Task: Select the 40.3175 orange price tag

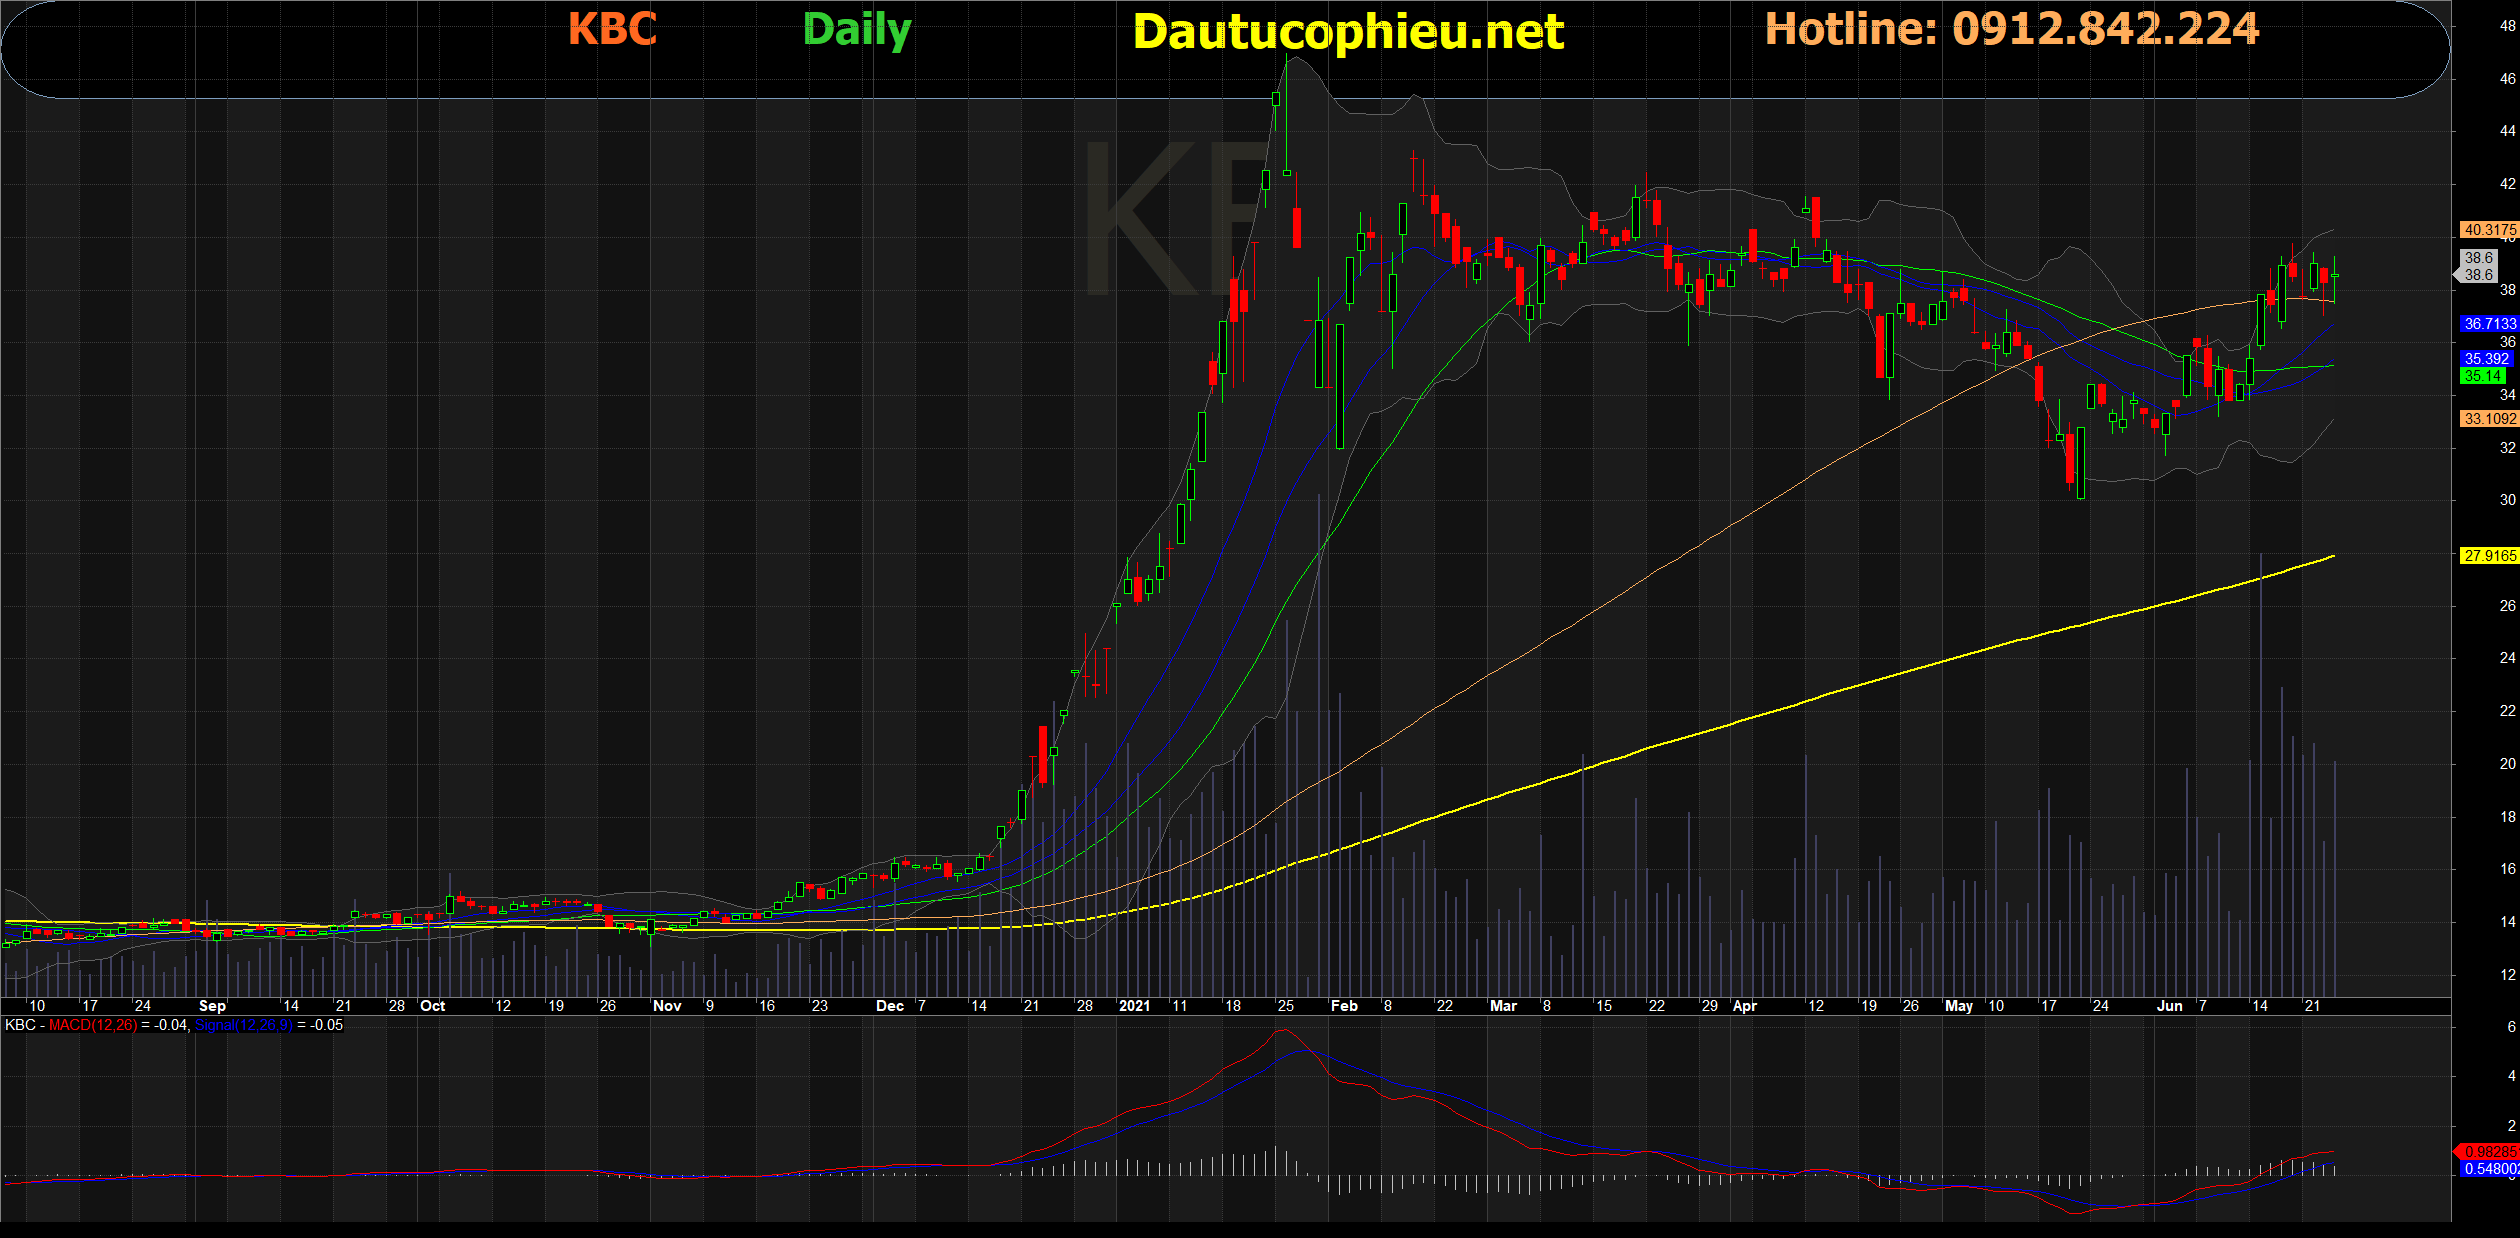Action: [2489, 230]
